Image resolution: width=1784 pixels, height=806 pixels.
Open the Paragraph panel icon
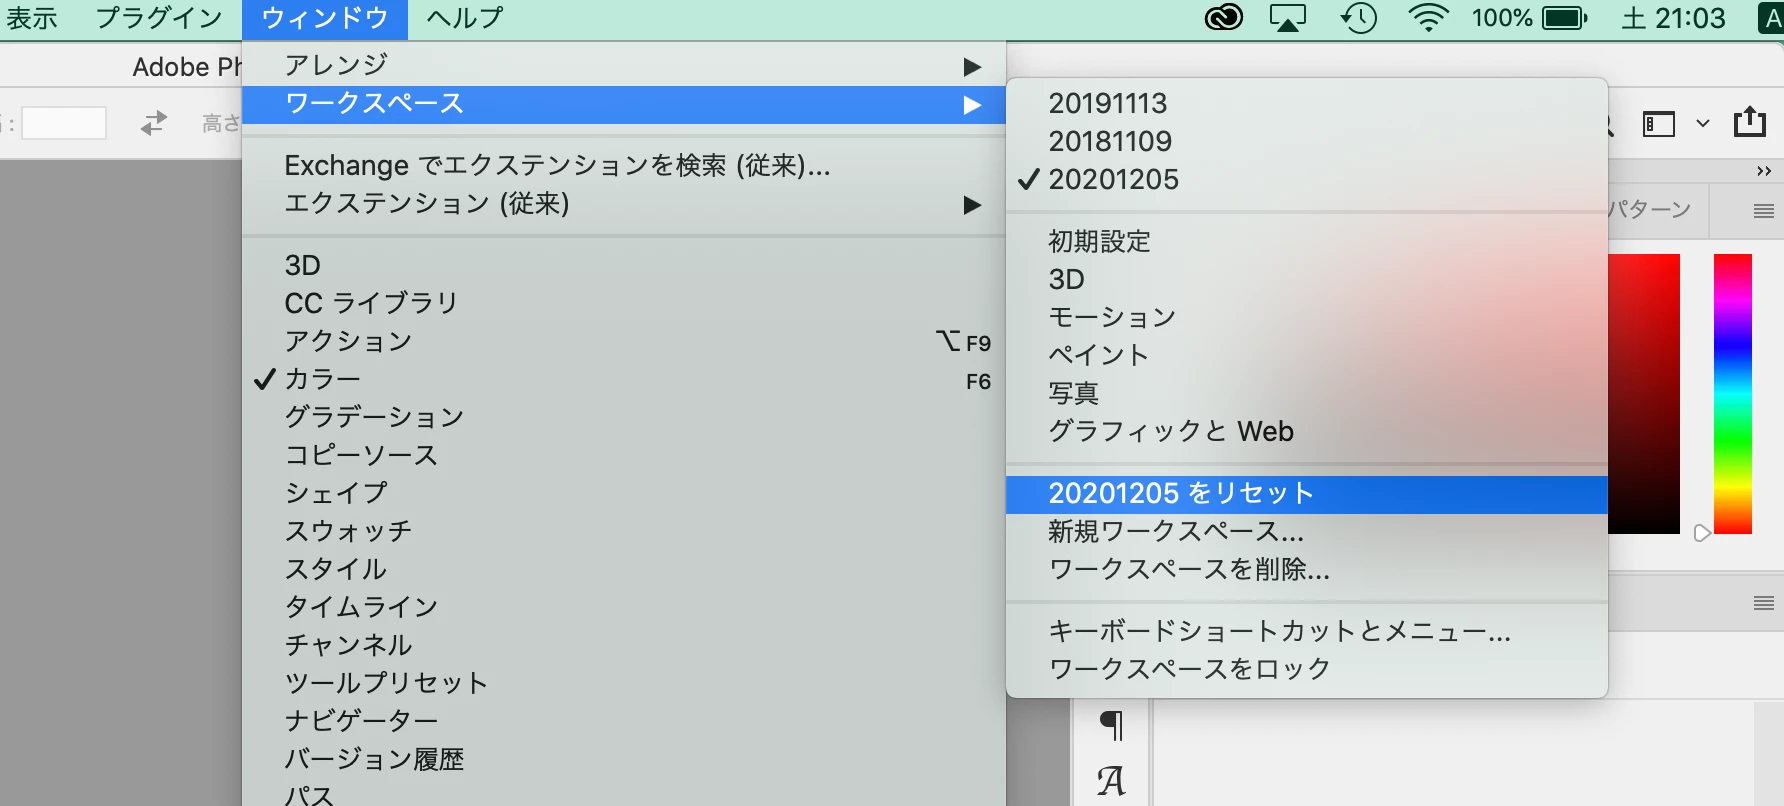pos(1112,724)
